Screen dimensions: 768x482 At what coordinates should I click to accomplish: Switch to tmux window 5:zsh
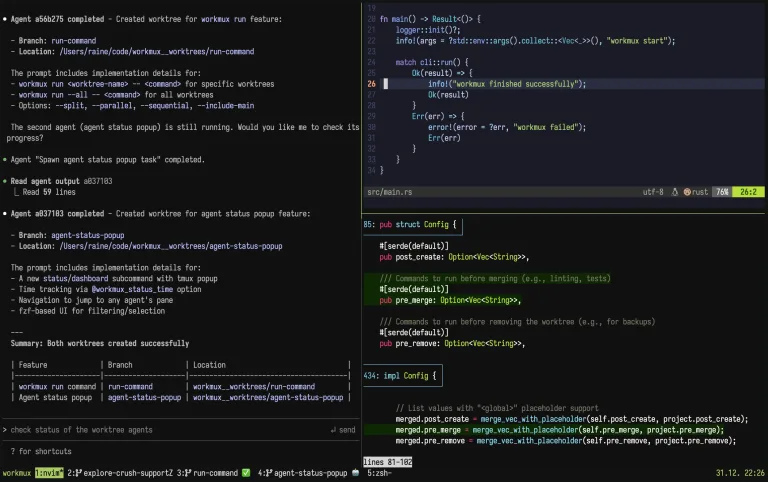click(x=380, y=473)
